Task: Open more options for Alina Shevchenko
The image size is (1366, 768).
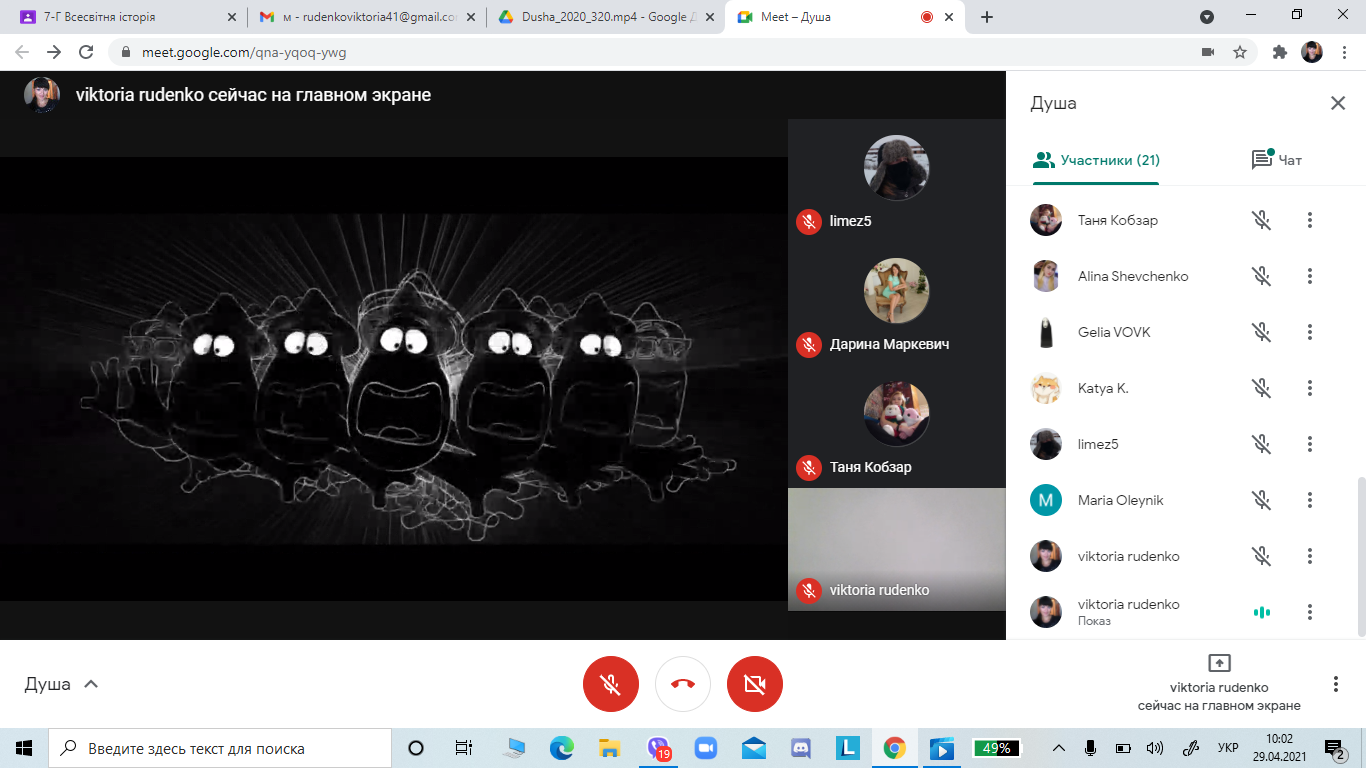Action: tap(1310, 276)
